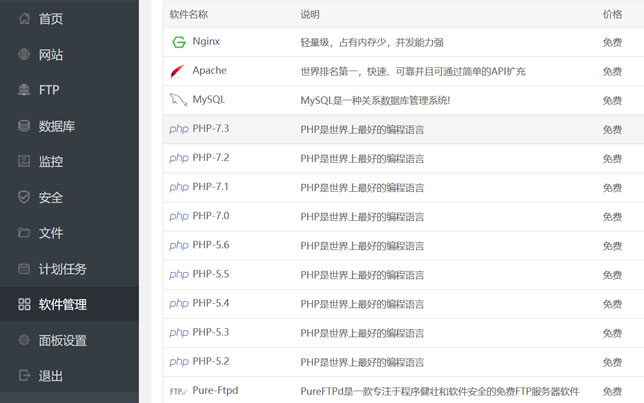This screenshot has width=644, height=403.
Task: Click the gear icon beside 面板设置
Action: (24, 340)
